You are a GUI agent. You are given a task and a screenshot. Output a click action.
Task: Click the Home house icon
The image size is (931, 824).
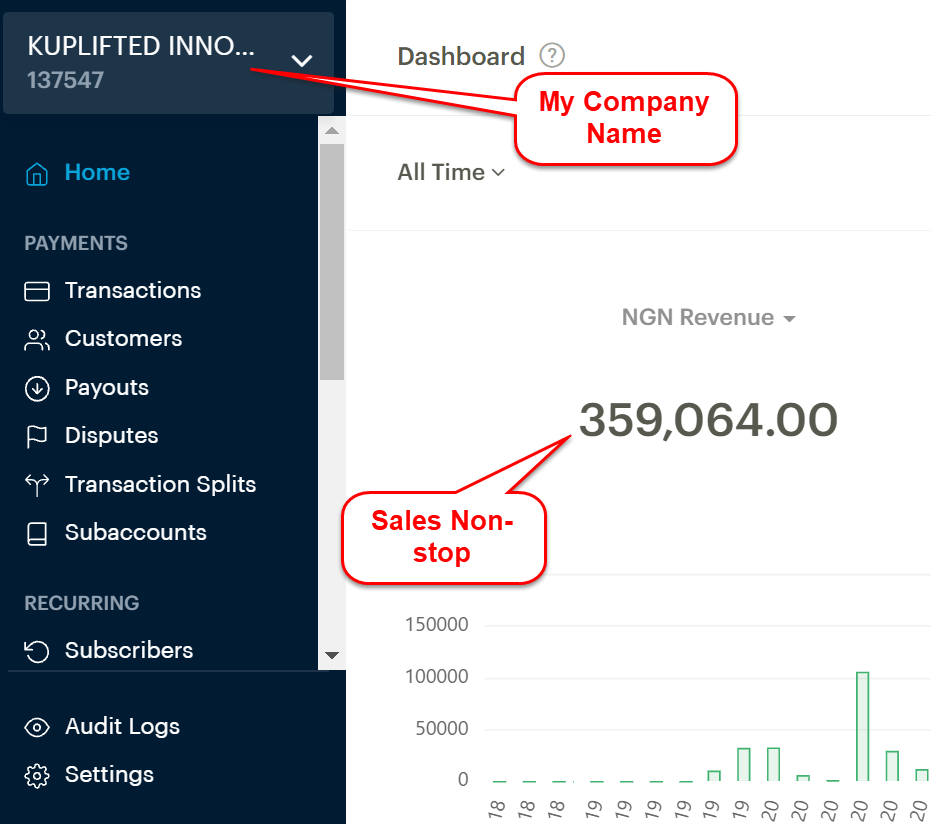(37, 173)
